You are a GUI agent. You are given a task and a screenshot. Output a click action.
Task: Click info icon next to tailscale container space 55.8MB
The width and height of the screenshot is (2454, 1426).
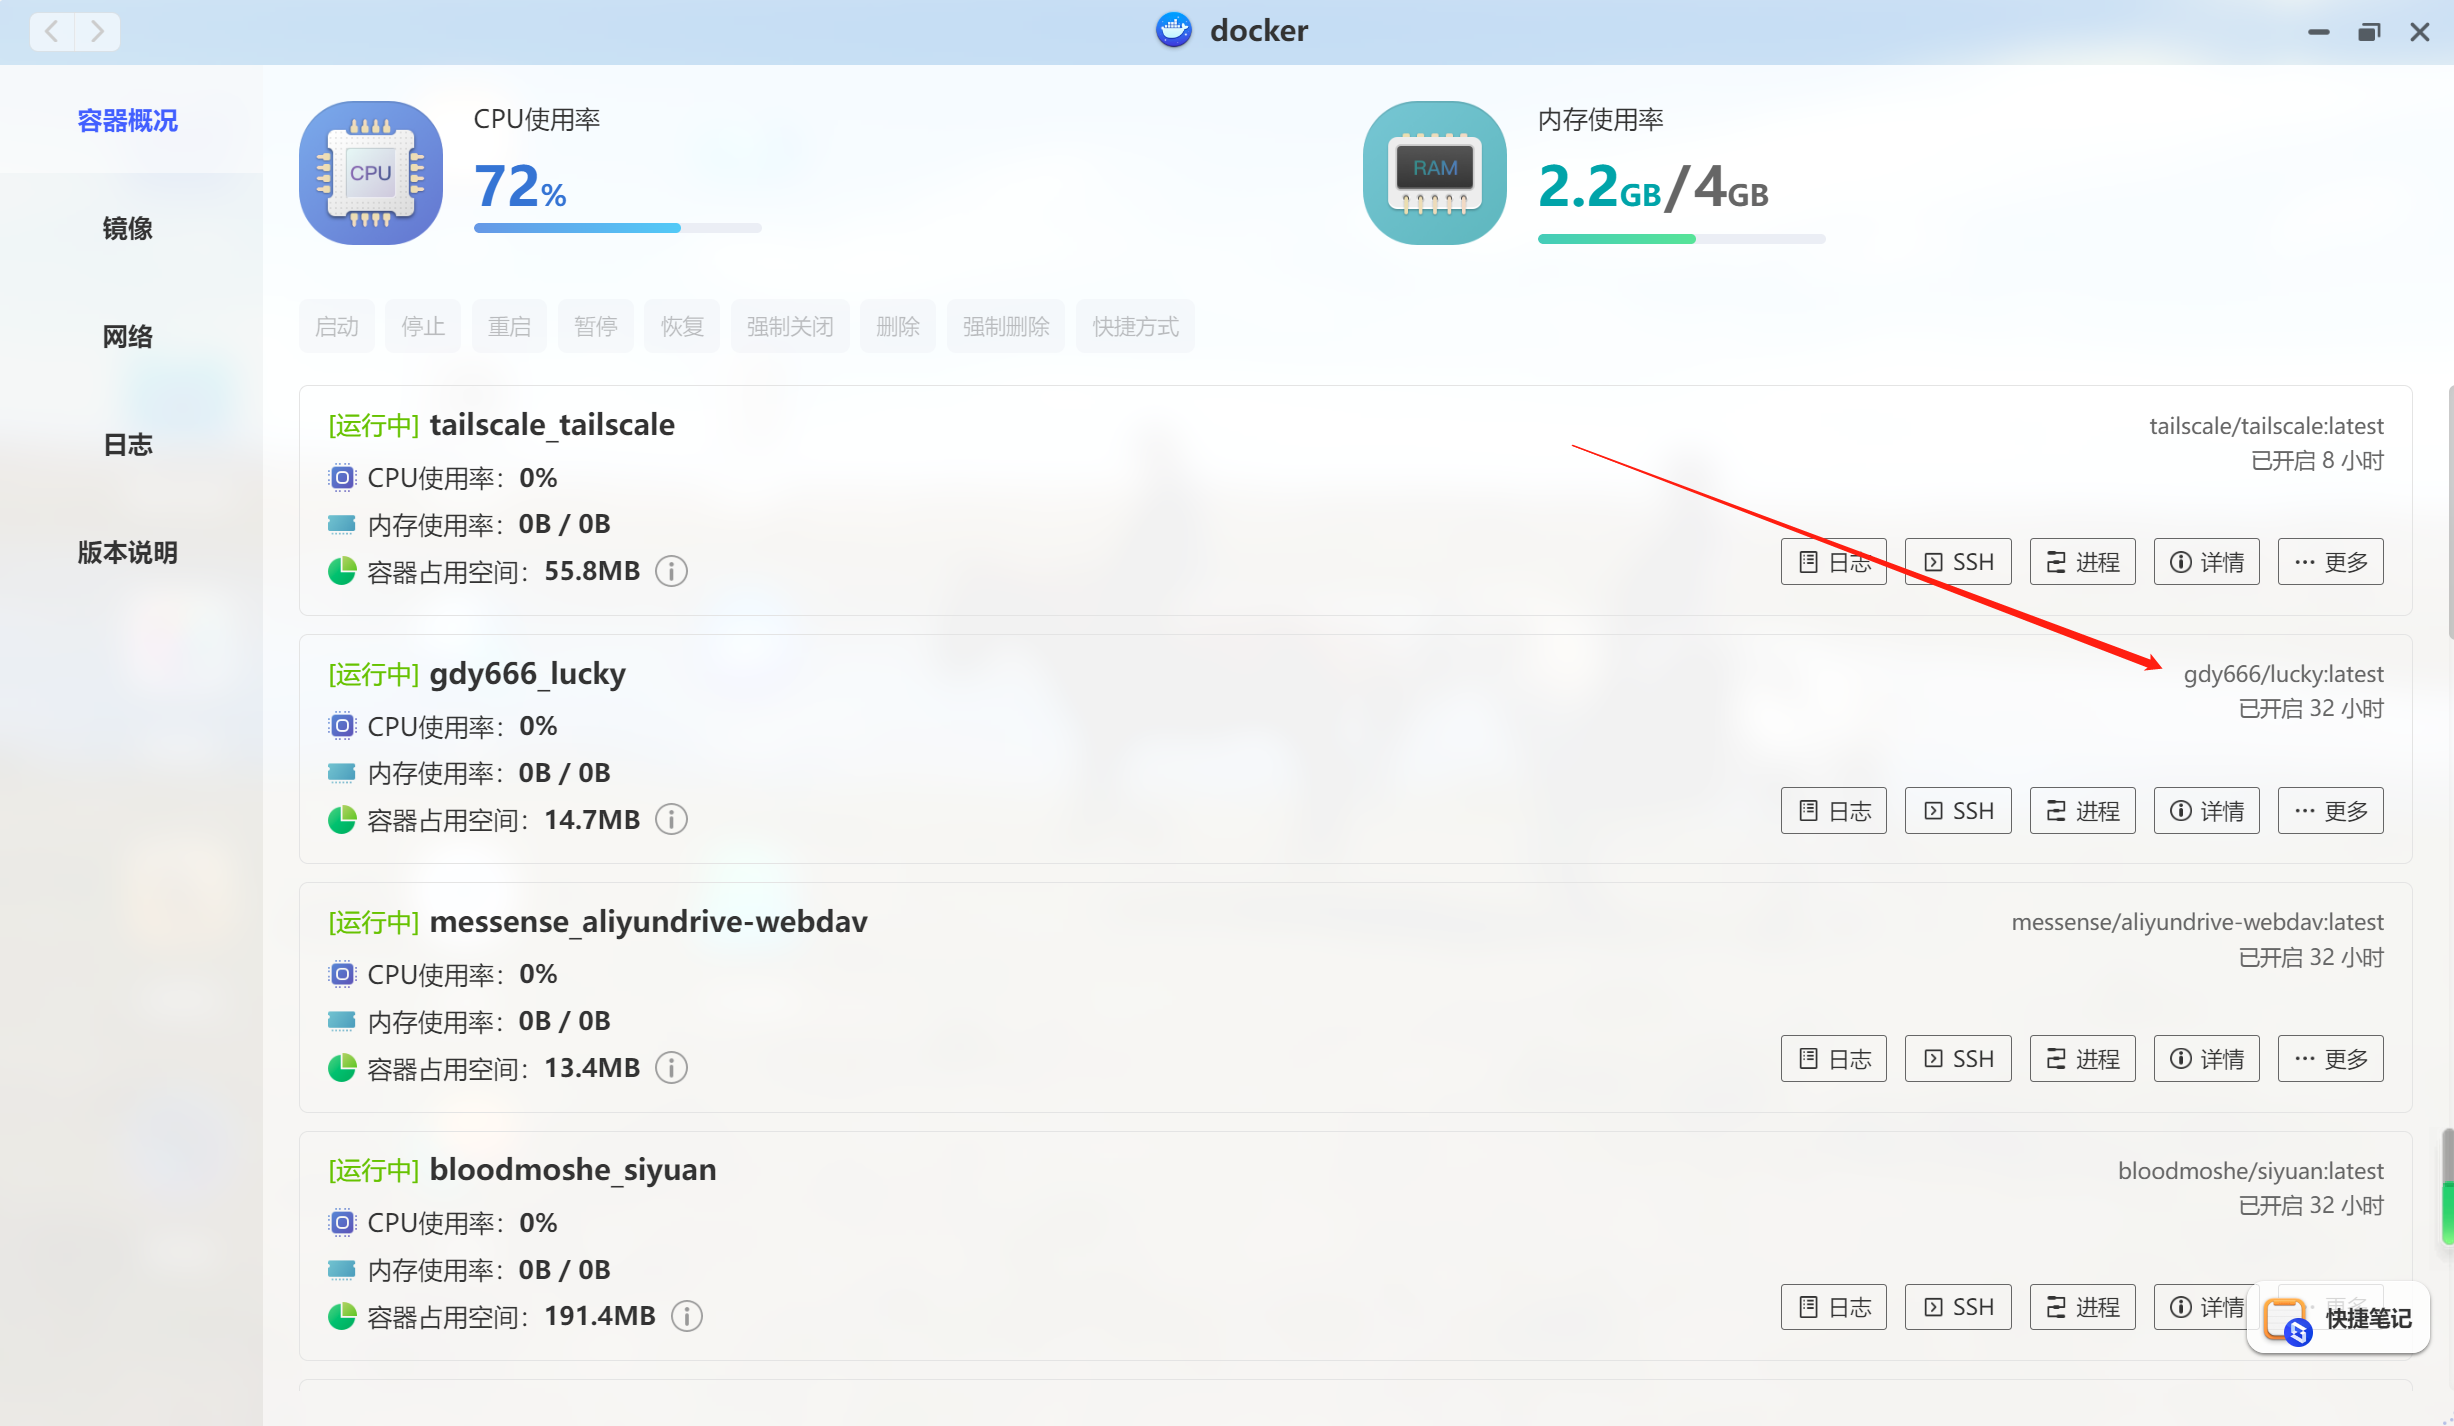[671, 571]
